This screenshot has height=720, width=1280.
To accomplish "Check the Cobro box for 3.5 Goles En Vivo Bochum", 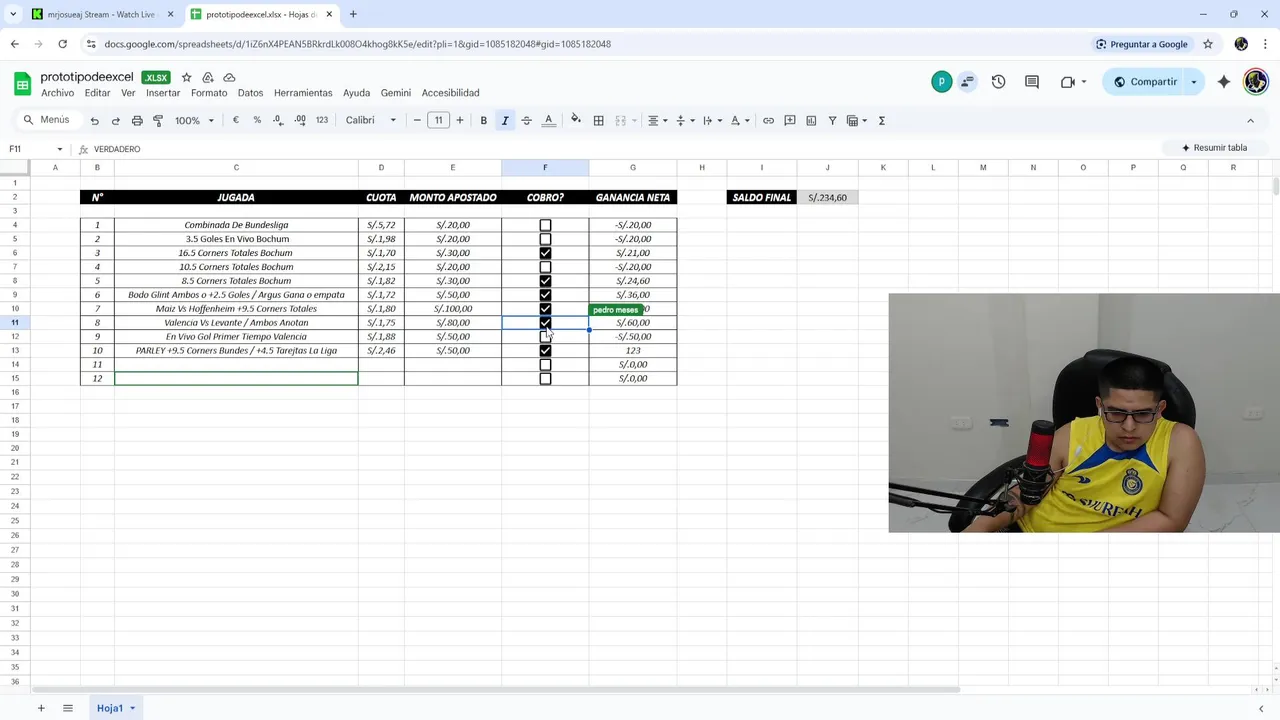I will tap(545, 239).
